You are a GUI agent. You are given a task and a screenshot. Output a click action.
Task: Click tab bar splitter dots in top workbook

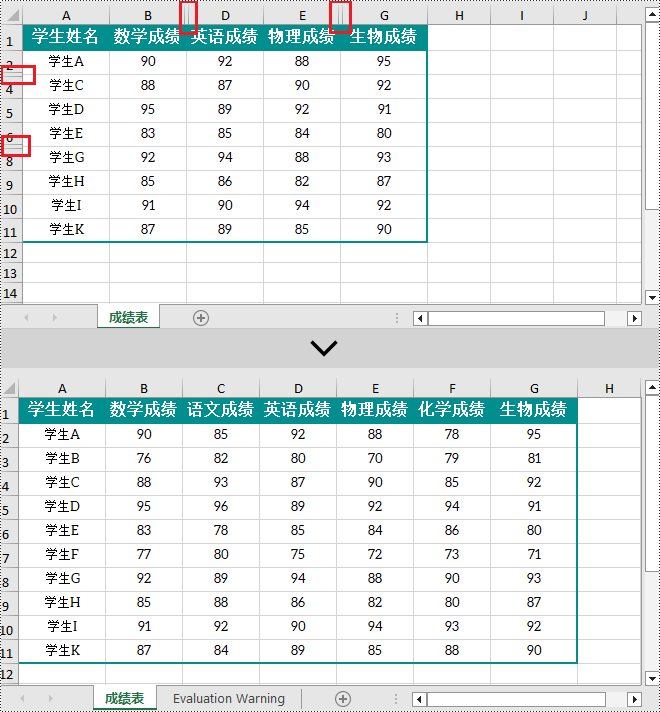[x=397, y=318]
